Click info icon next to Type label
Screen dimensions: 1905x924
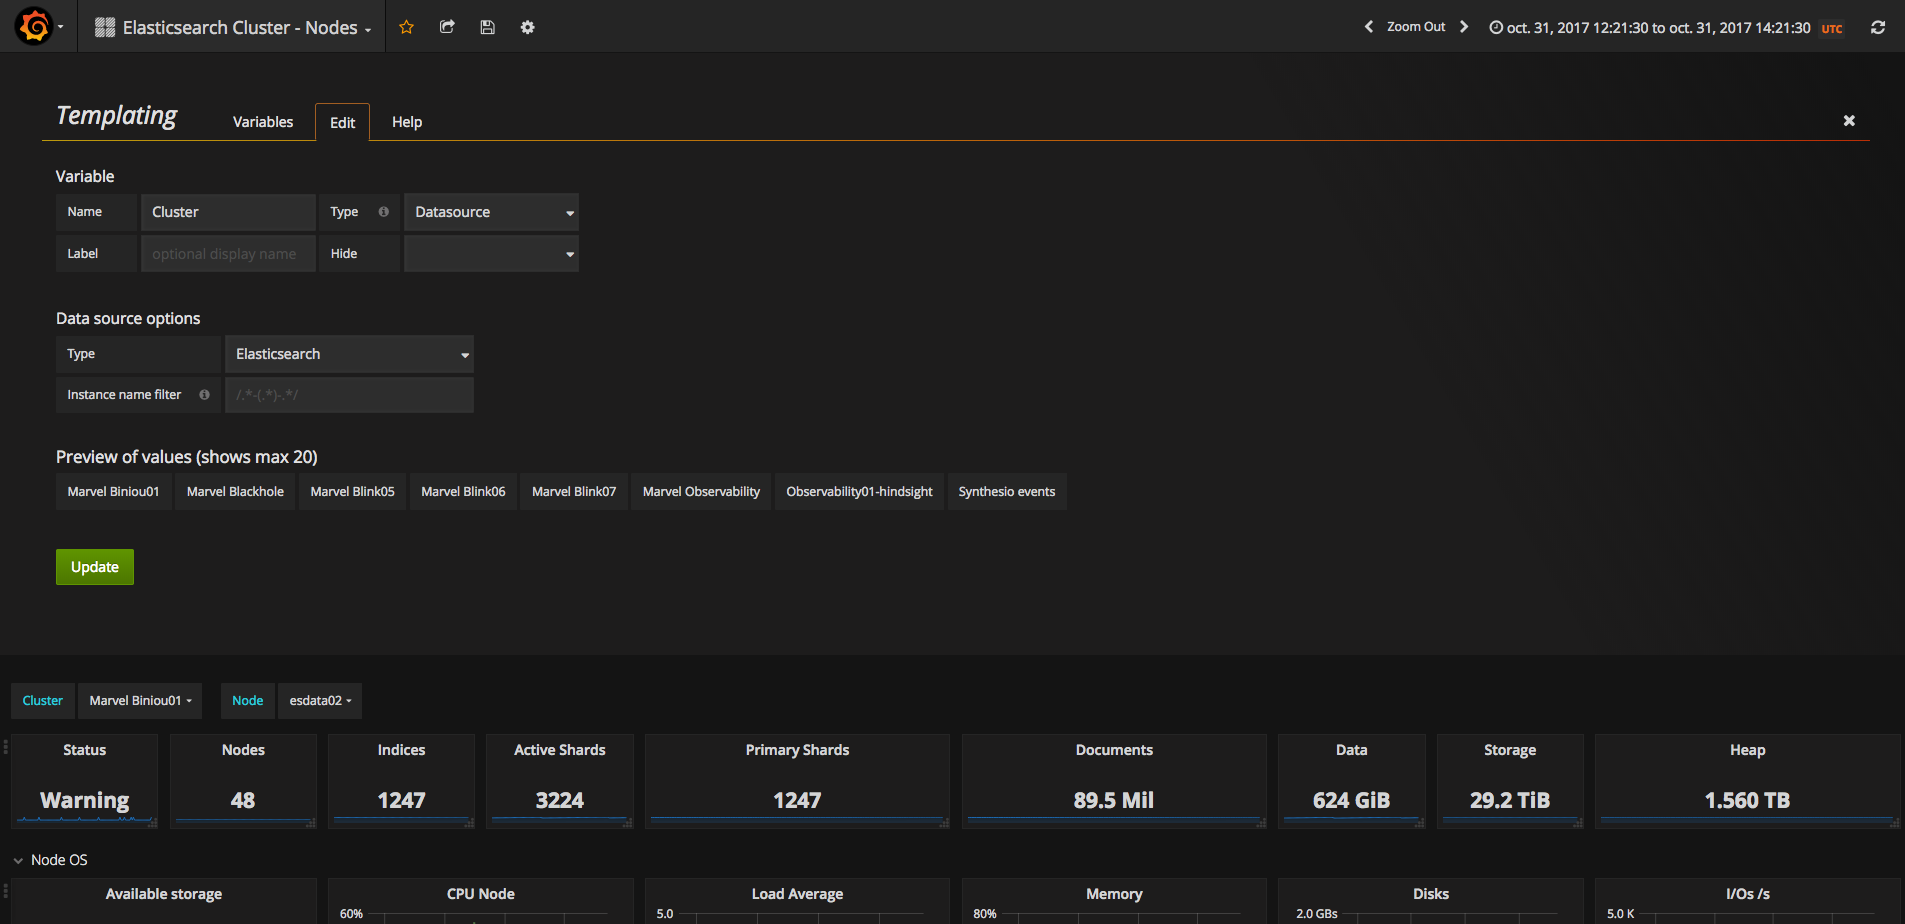383,212
